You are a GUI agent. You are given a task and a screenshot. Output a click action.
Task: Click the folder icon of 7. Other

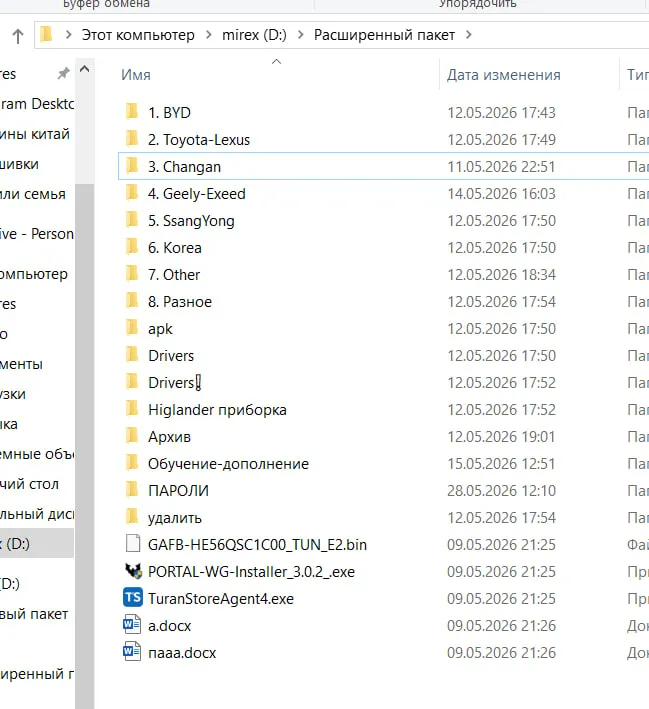[x=132, y=274]
